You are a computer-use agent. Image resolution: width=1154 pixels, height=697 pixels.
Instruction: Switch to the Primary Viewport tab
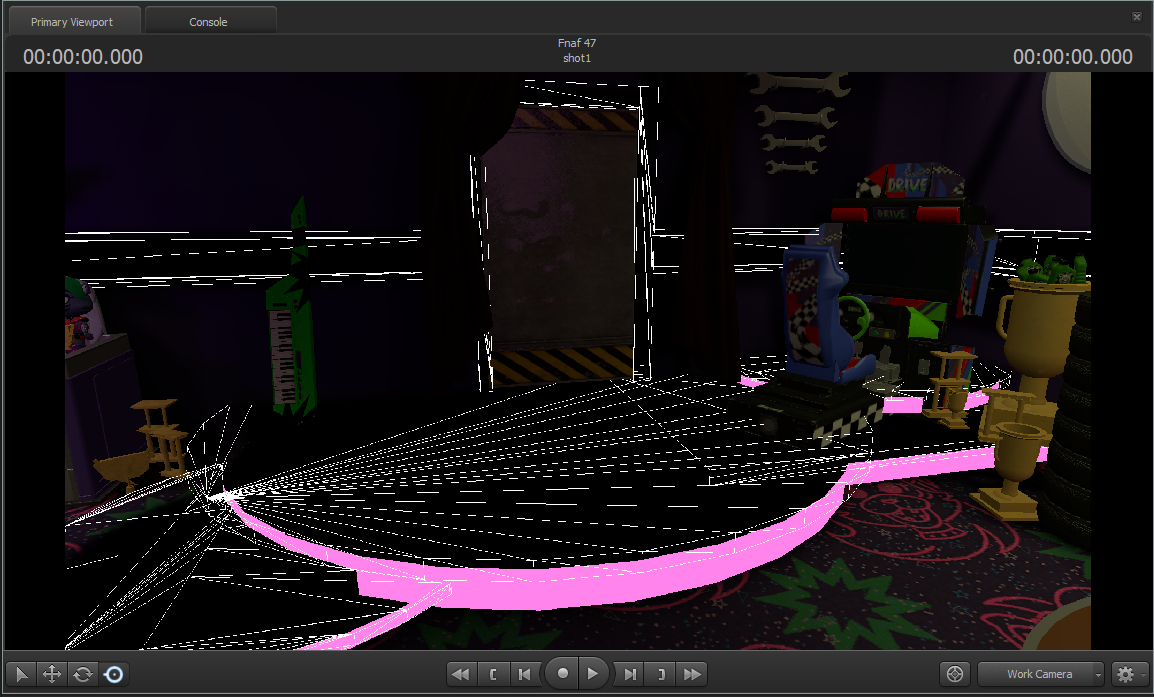click(x=72, y=22)
